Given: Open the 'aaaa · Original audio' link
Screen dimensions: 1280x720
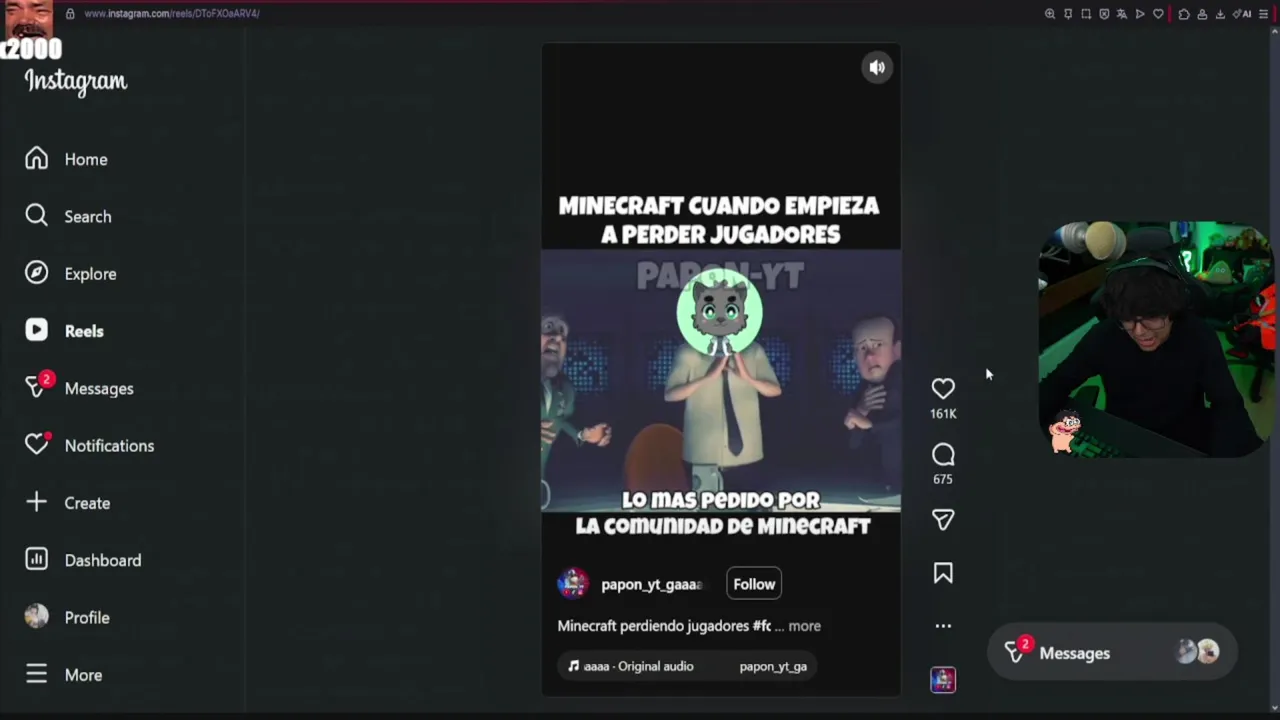Looking at the screenshot, I should (x=631, y=666).
